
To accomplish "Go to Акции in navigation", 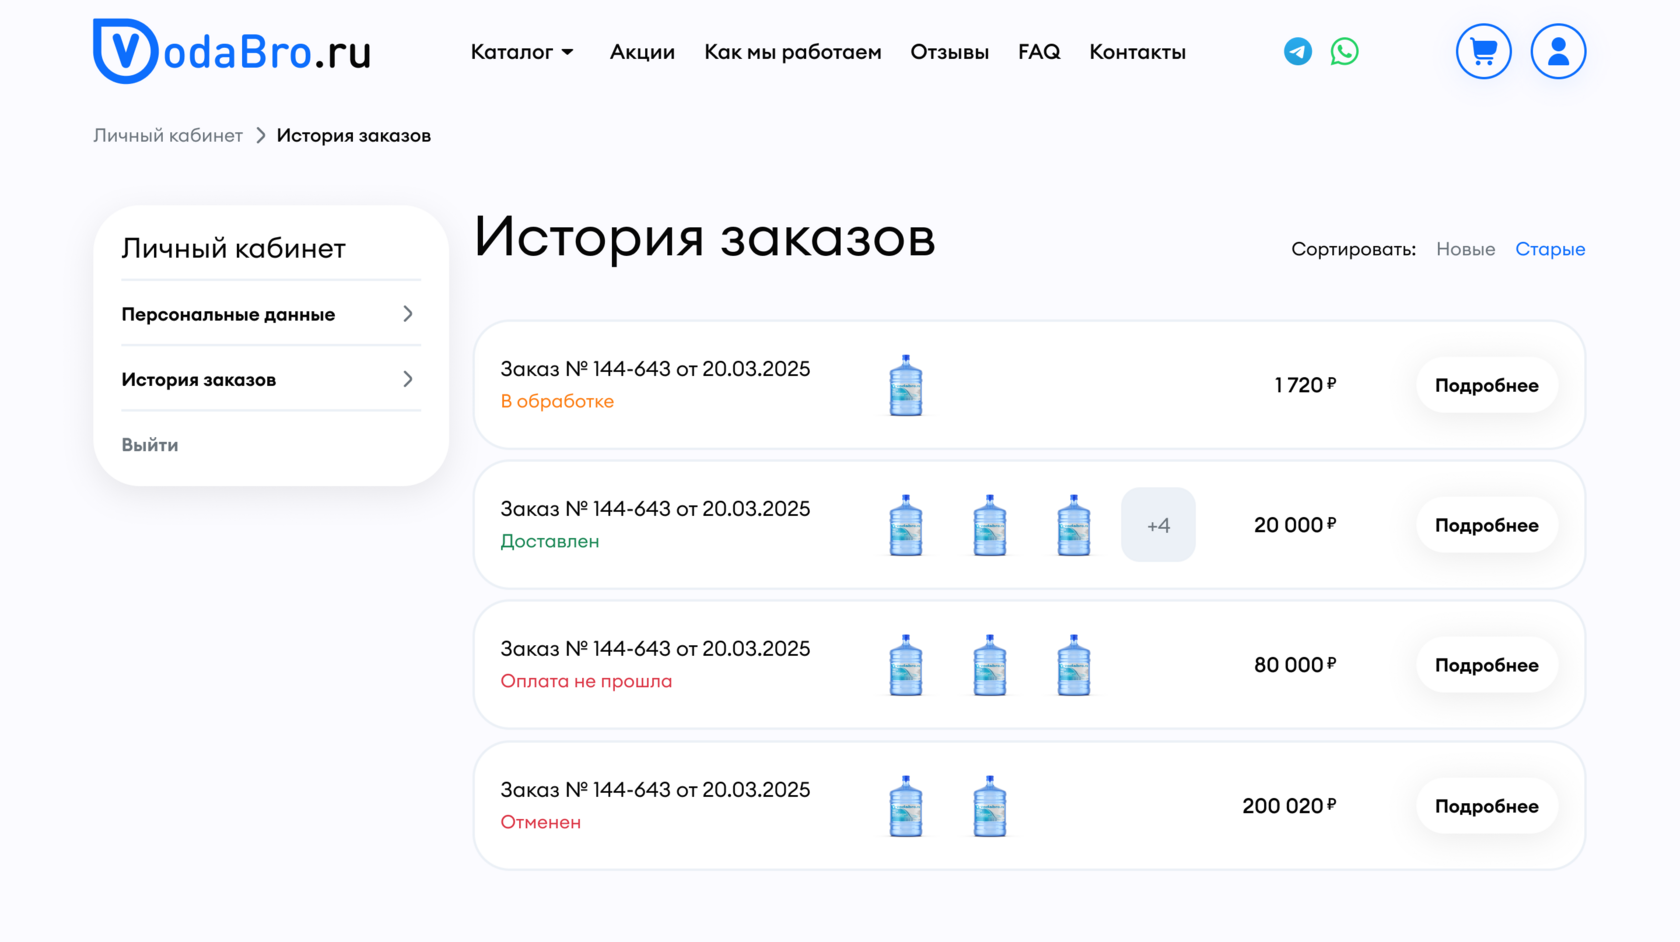I will point(642,52).
